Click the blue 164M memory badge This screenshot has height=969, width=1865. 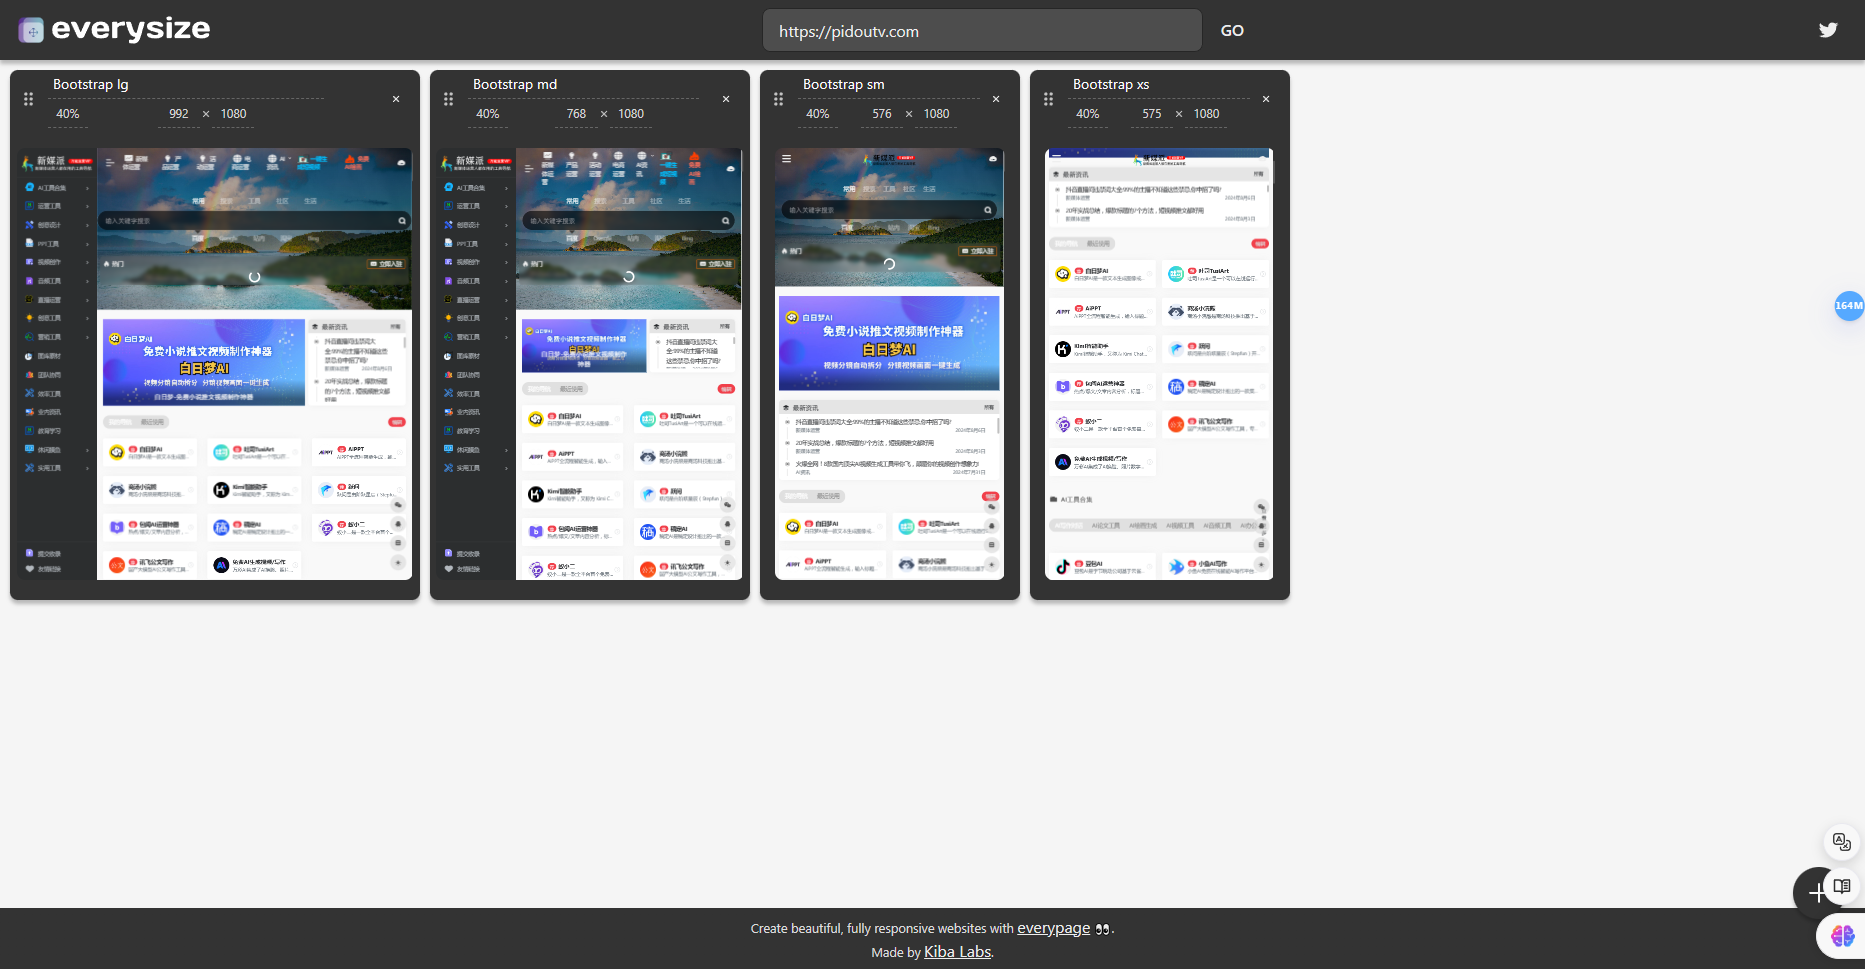(1849, 306)
